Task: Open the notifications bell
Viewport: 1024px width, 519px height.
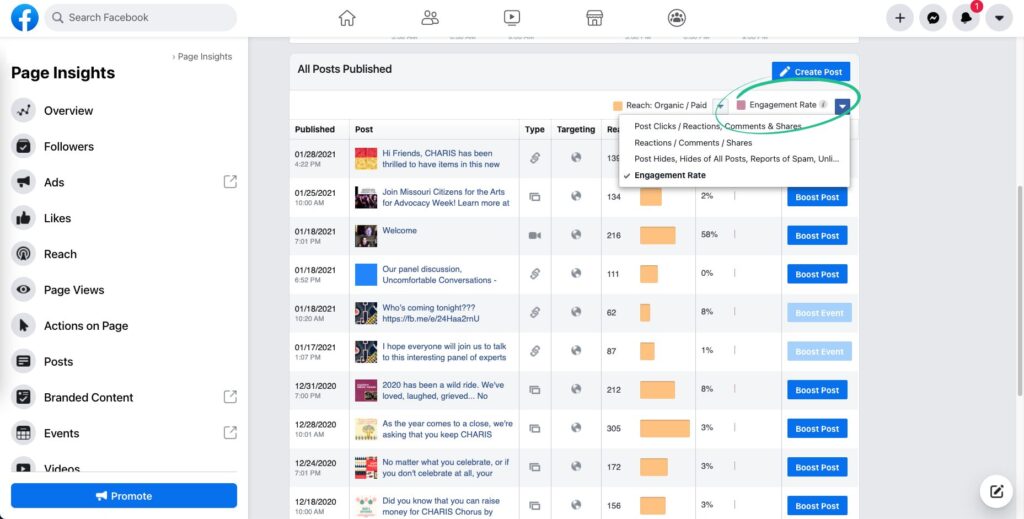Action: coord(965,18)
